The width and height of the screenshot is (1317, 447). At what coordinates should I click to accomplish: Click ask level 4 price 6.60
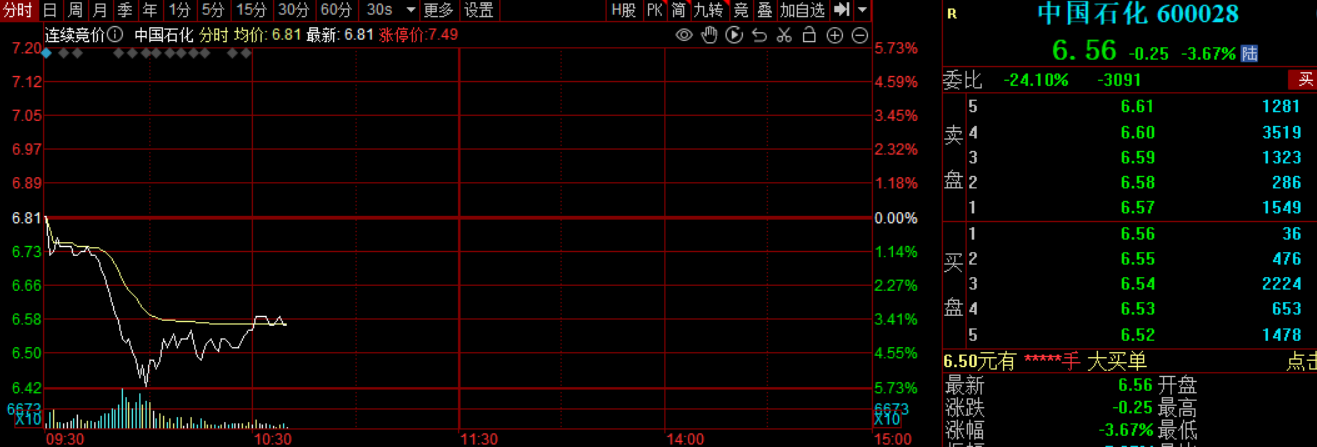1138,132
